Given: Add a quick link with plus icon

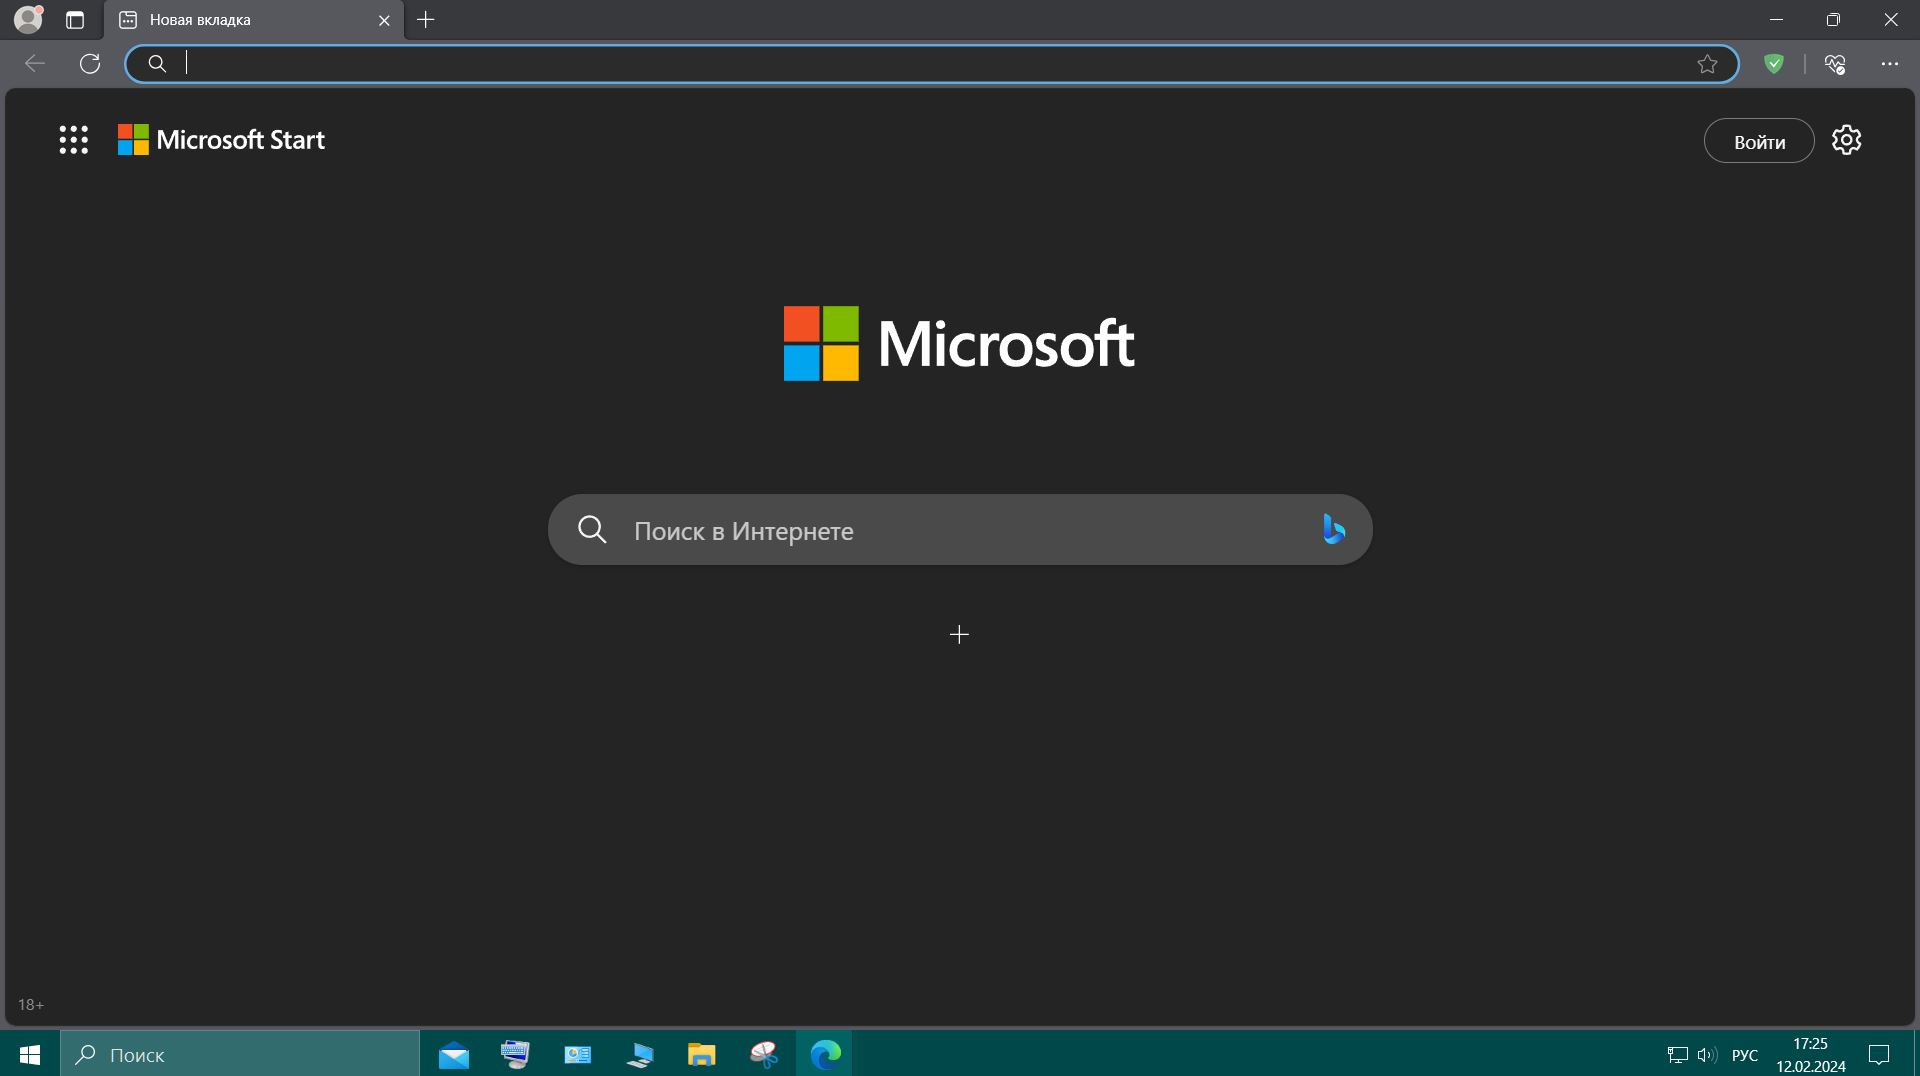Looking at the screenshot, I should pos(959,634).
